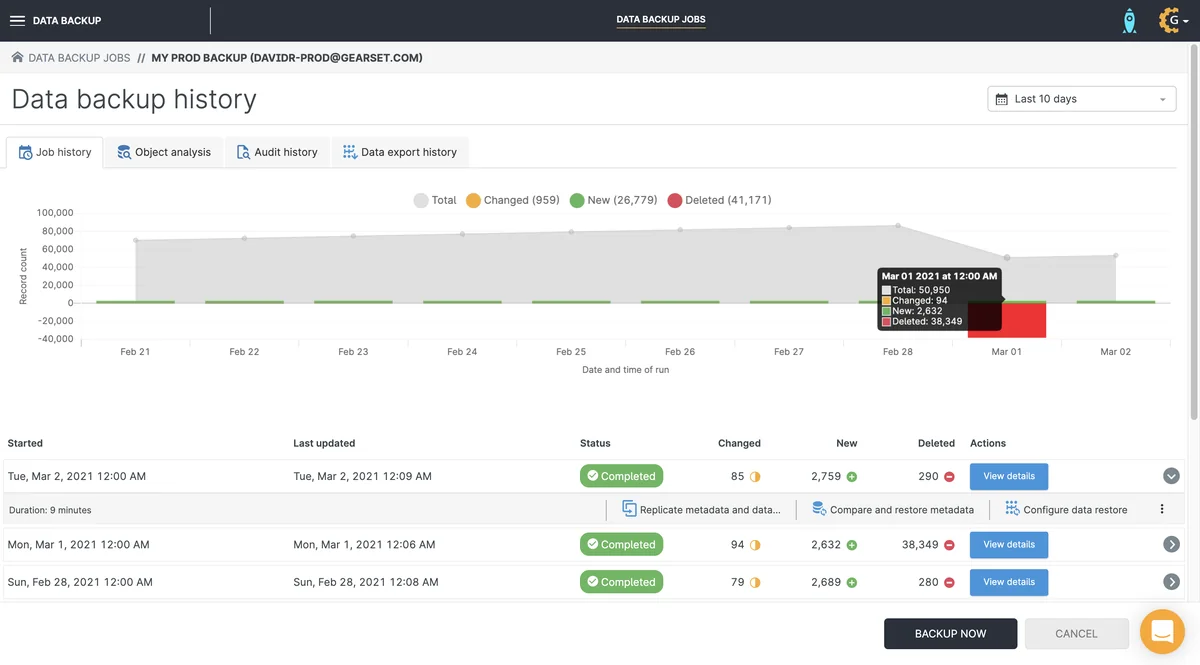Click the Duration: 9 minutes text
Image resolution: width=1200 pixels, height=665 pixels.
50,510
